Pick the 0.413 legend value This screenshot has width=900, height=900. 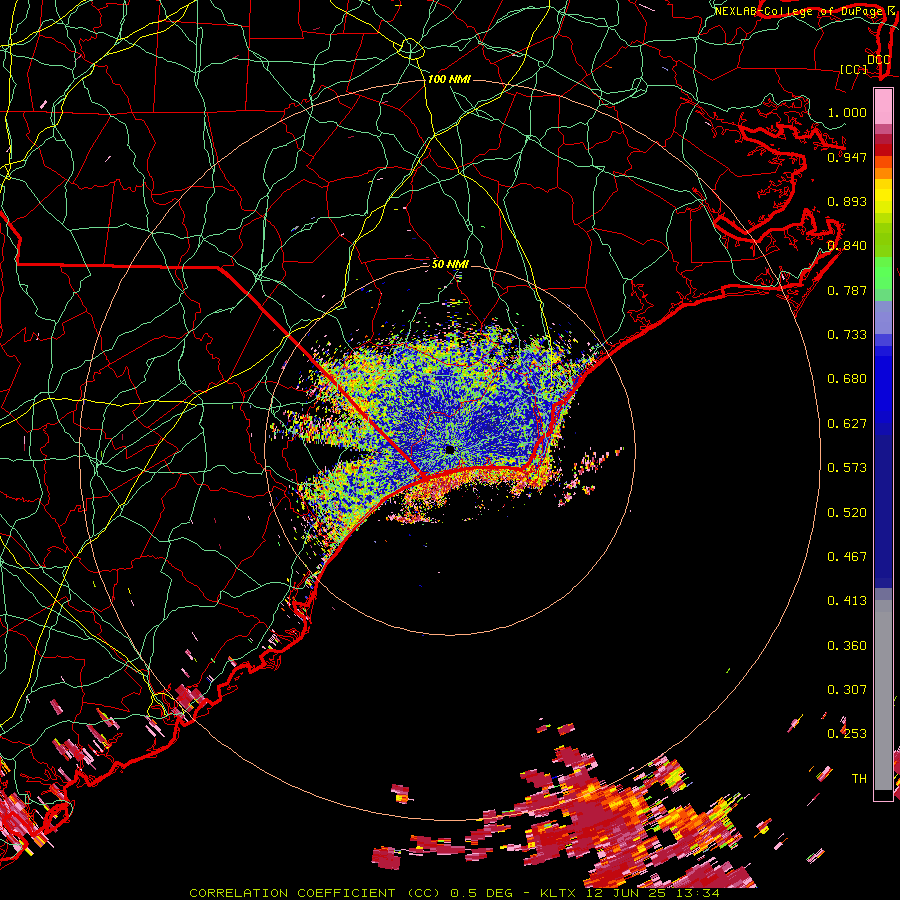(847, 601)
